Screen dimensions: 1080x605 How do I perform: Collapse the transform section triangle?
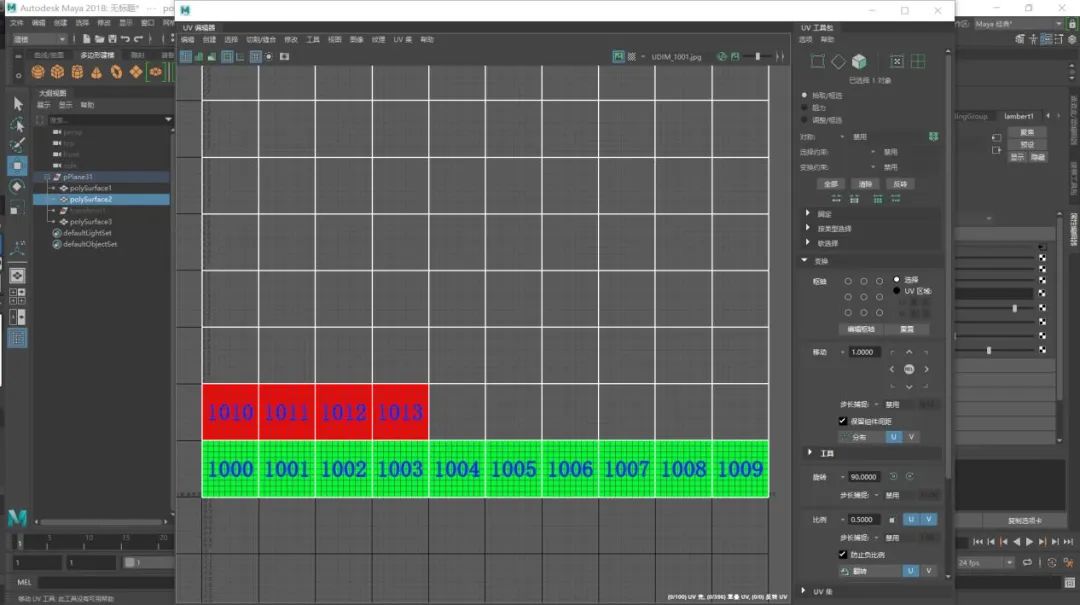pyautogui.click(x=804, y=260)
